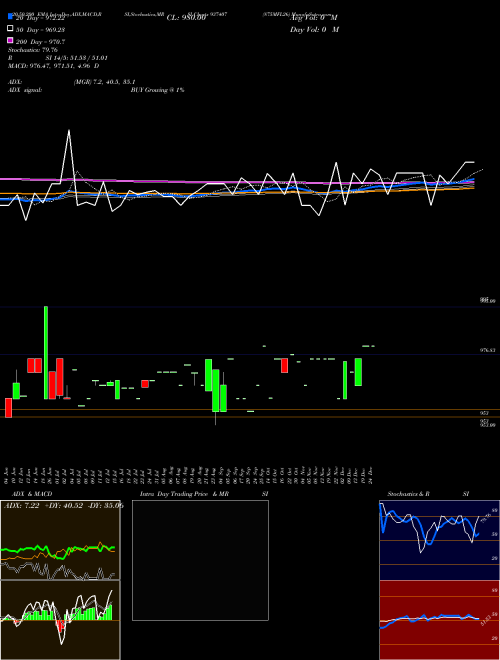Click the 'ADX: 7.22' readout in ADX panel
This screenshot has width=500, height=660.
point(21,506)
